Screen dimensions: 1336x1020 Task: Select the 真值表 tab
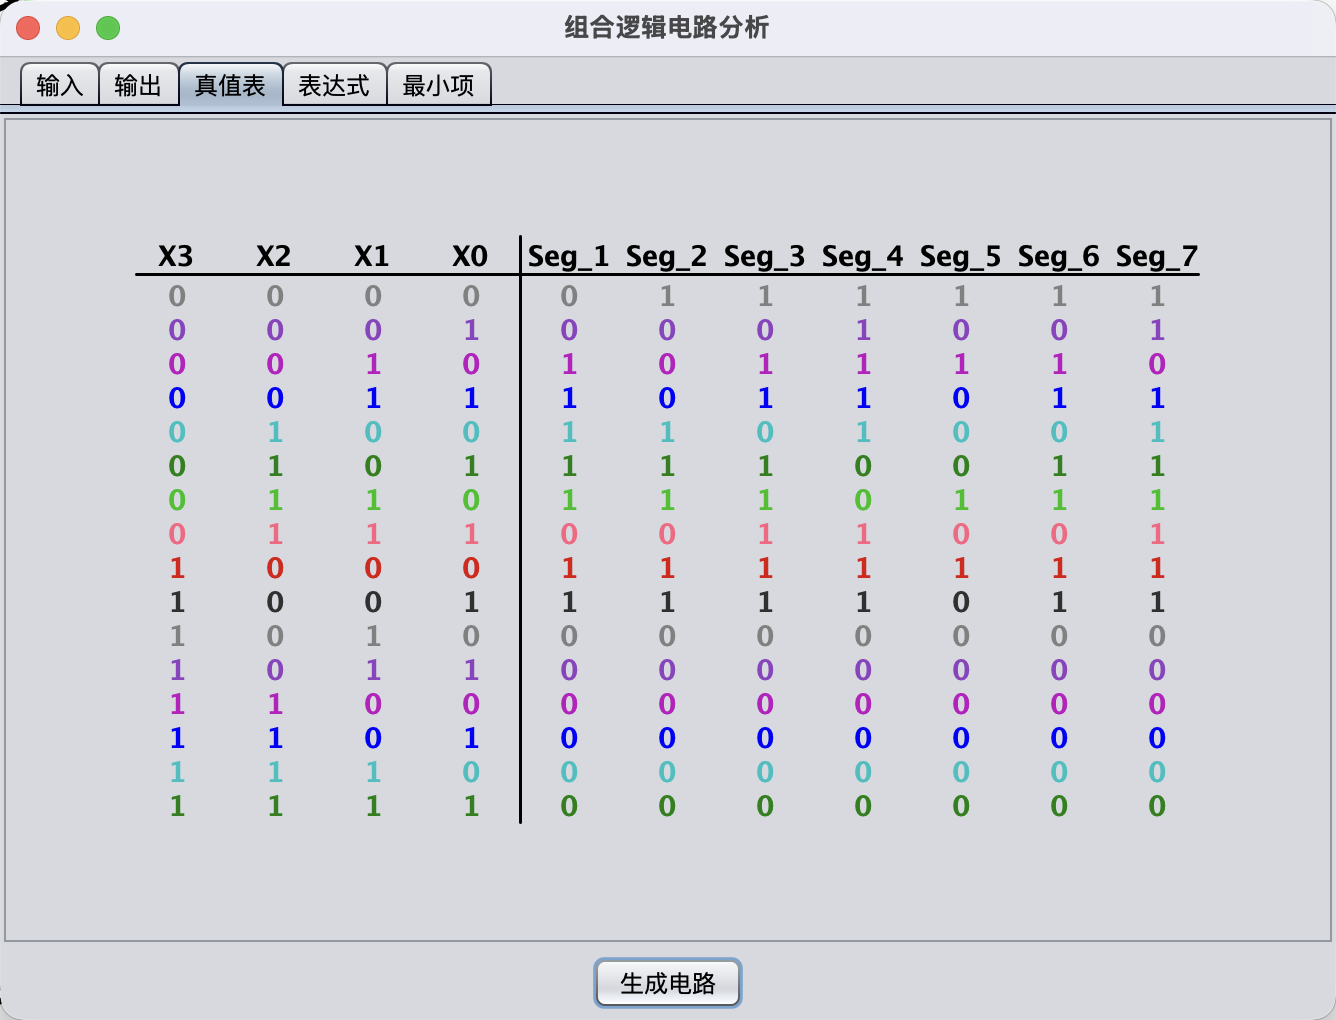coord(230,85)
